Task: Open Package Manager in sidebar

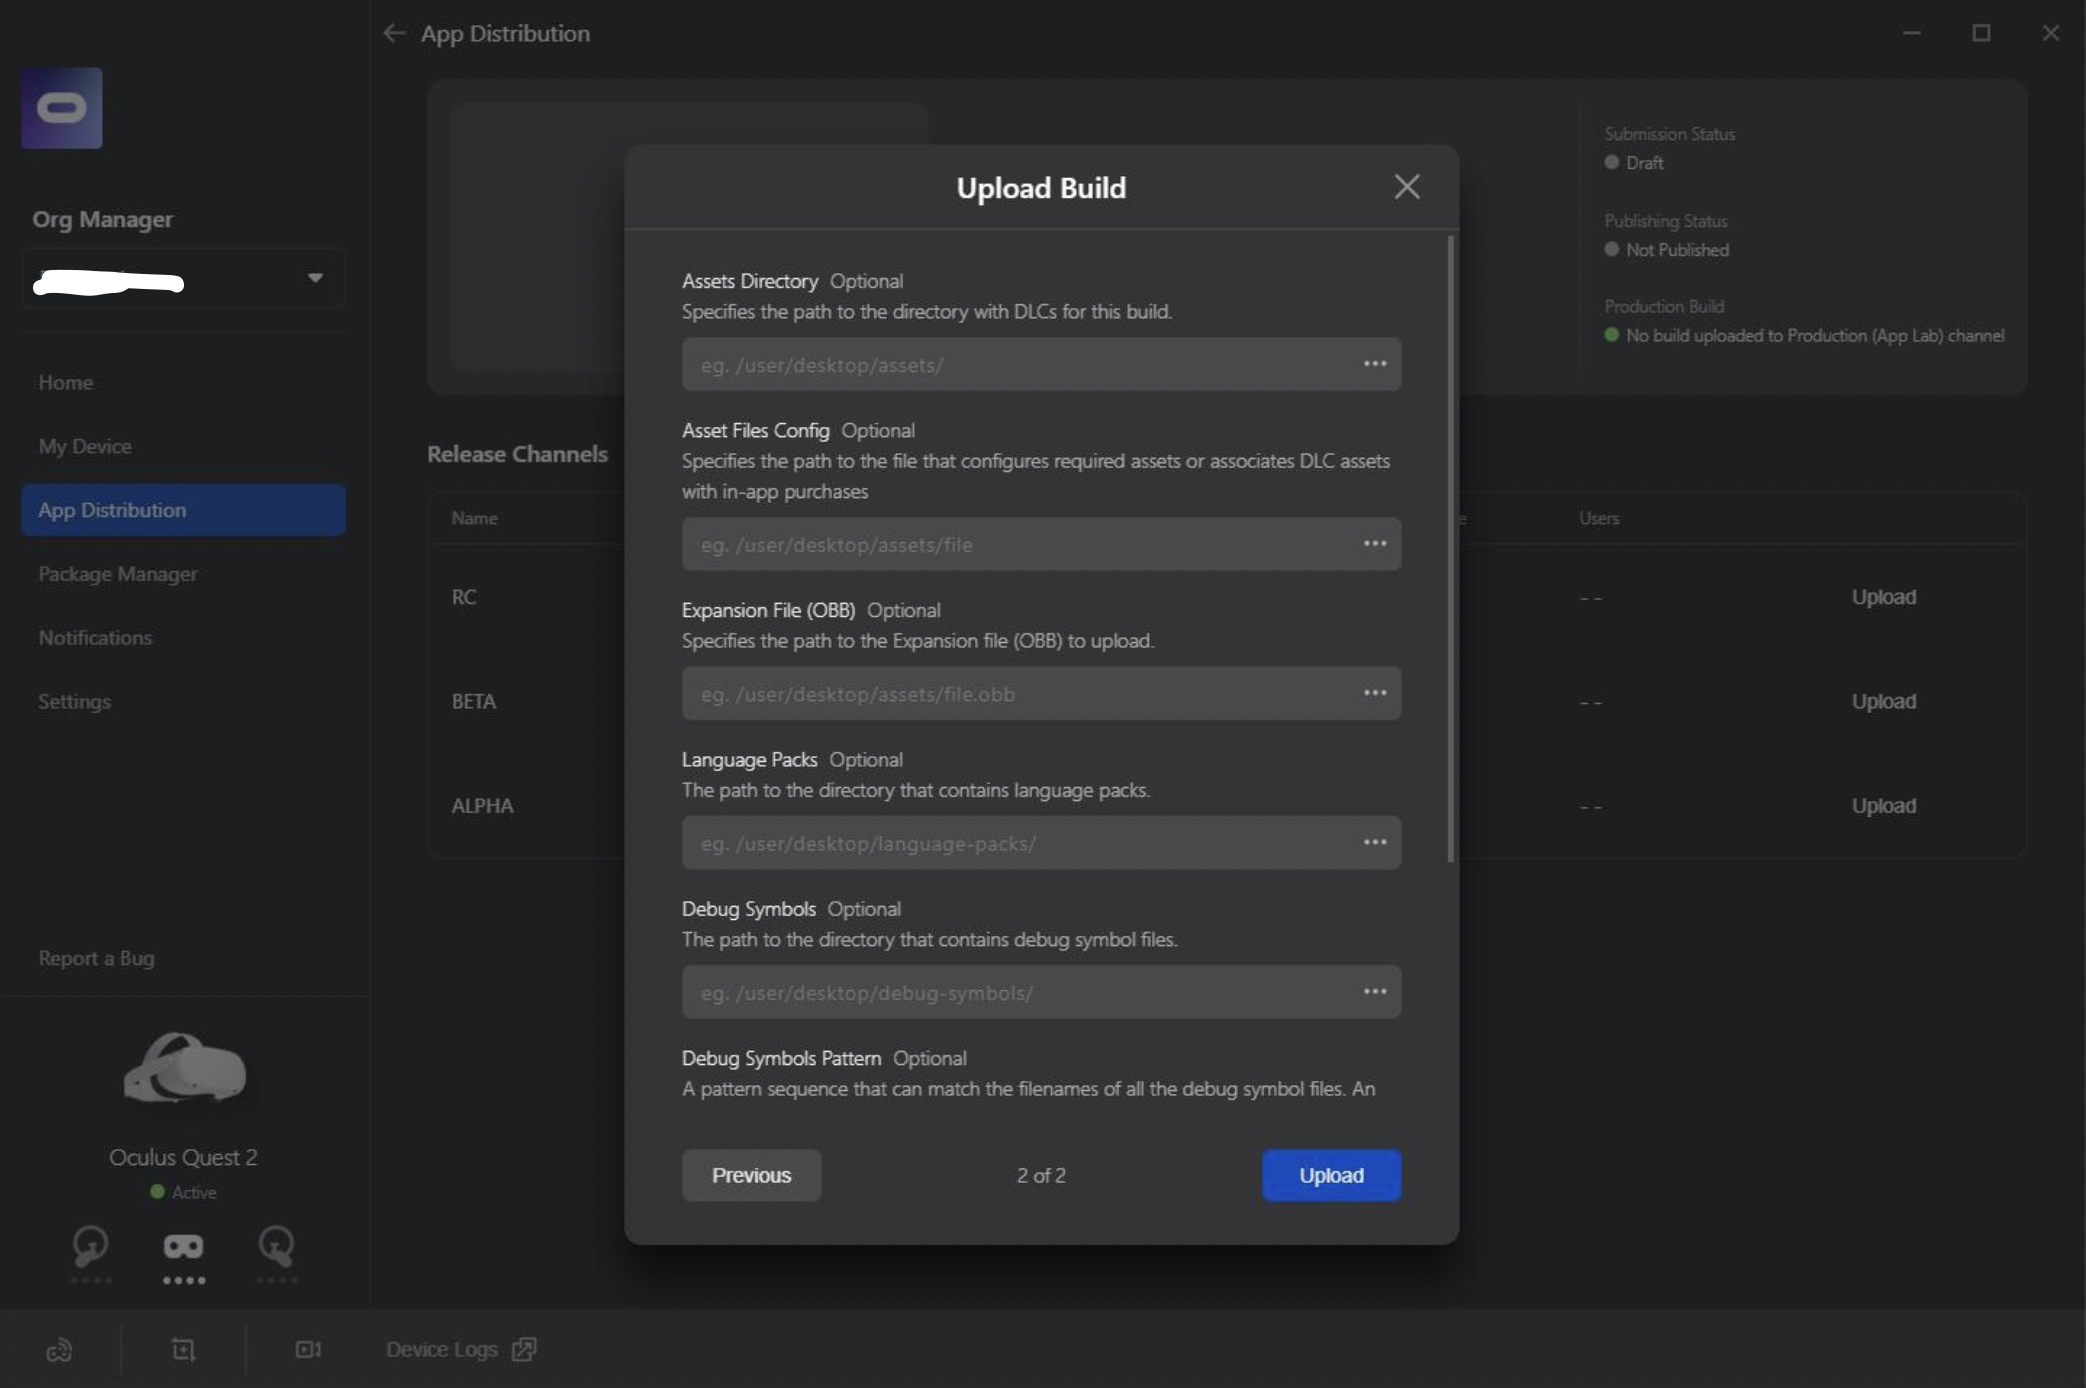Action: click(118, 574)
